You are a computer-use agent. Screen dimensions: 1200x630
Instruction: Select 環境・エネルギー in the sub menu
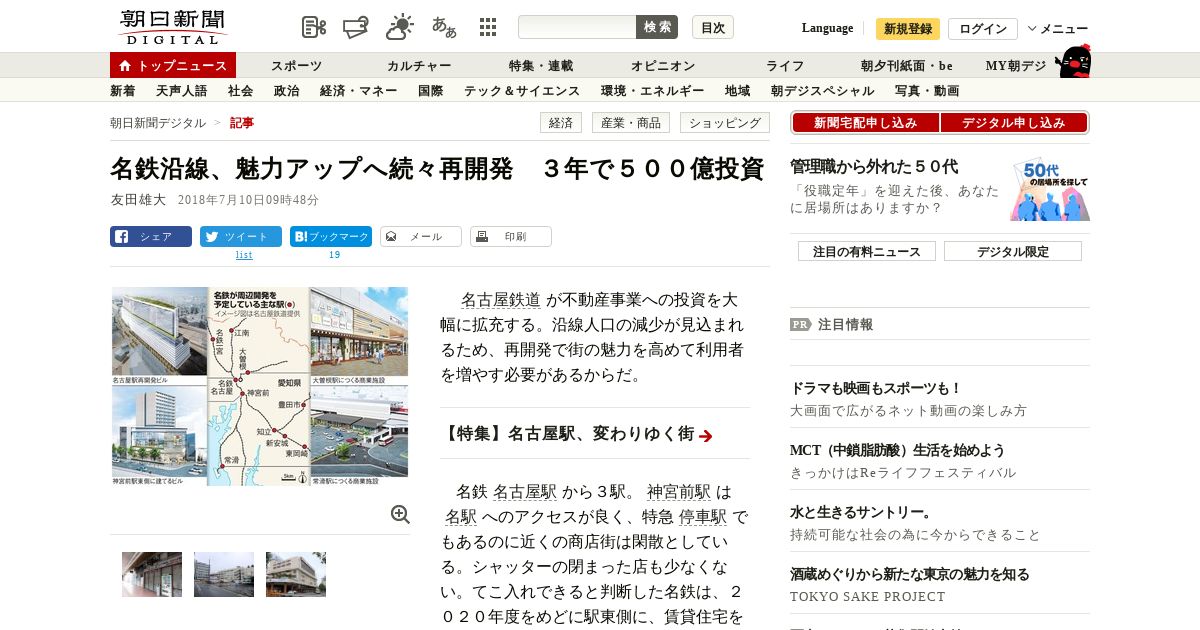652,91
